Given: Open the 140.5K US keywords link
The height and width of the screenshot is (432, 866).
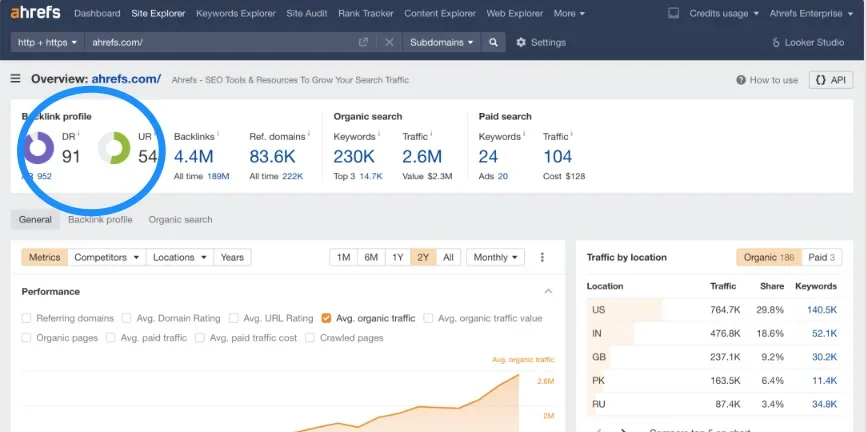Looking at the screenshot, I should pyautogui.click(x=822, y=310).
